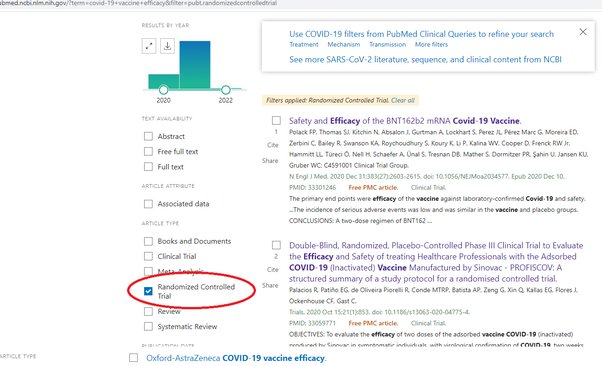Open Cite for the BNT162b2 article
Image resolution: width=602 pixels, height=366 pixels.
click(273, 145)
